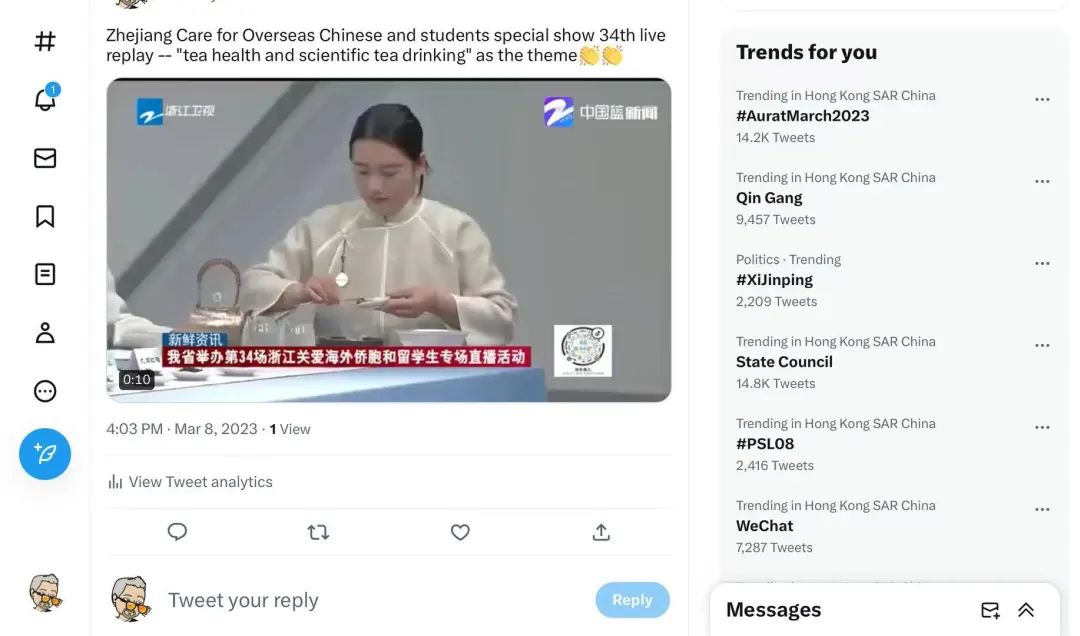Open the More circle menu in sidebar

(45, 391)
